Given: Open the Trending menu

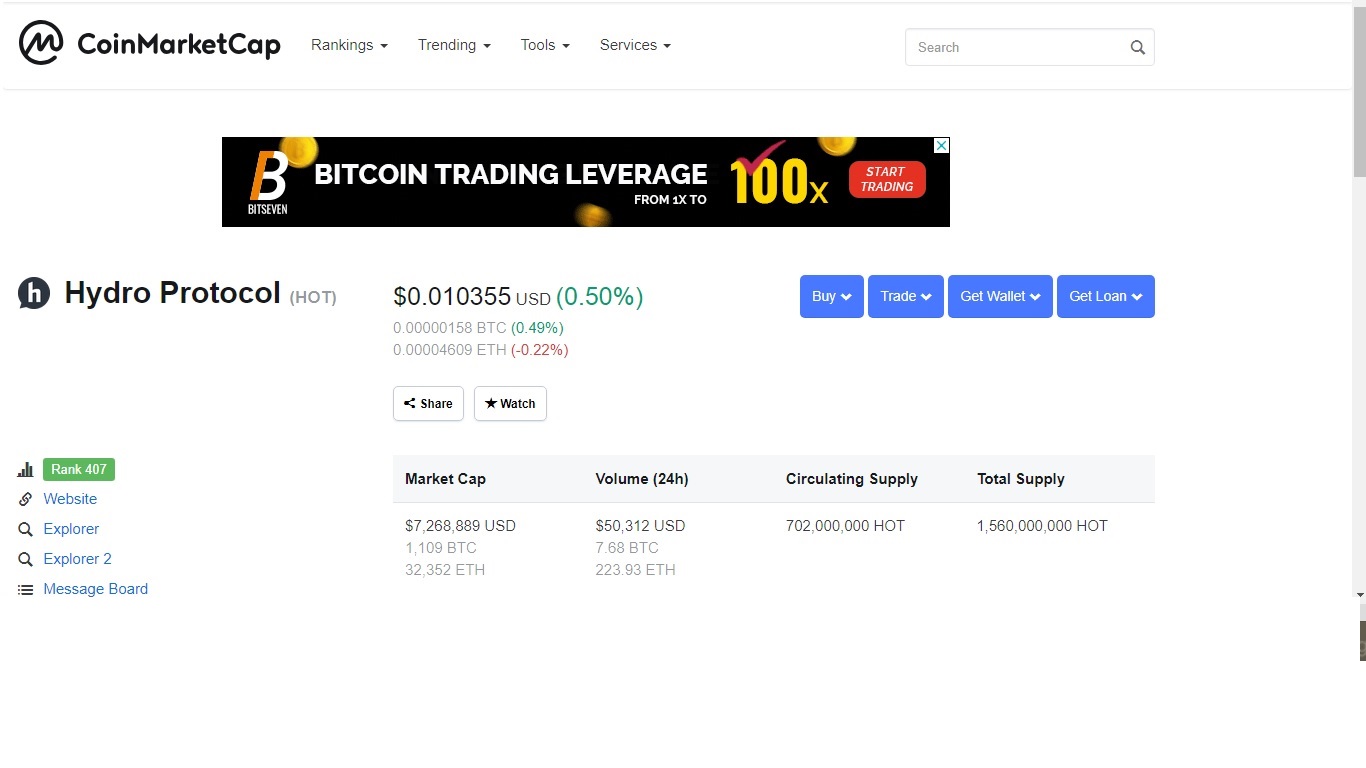Looking at the screenshot, I should pyautogui.click(x=454, y=45).
